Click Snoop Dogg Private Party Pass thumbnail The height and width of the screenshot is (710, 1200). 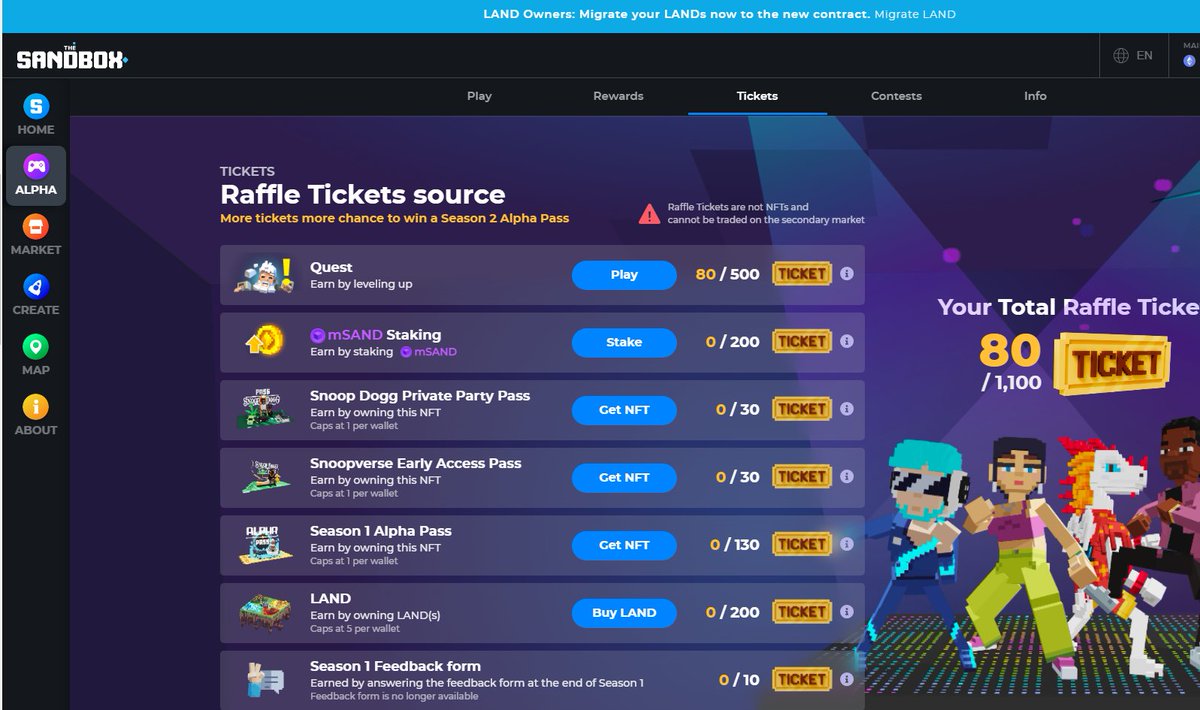tap(264, 410)
